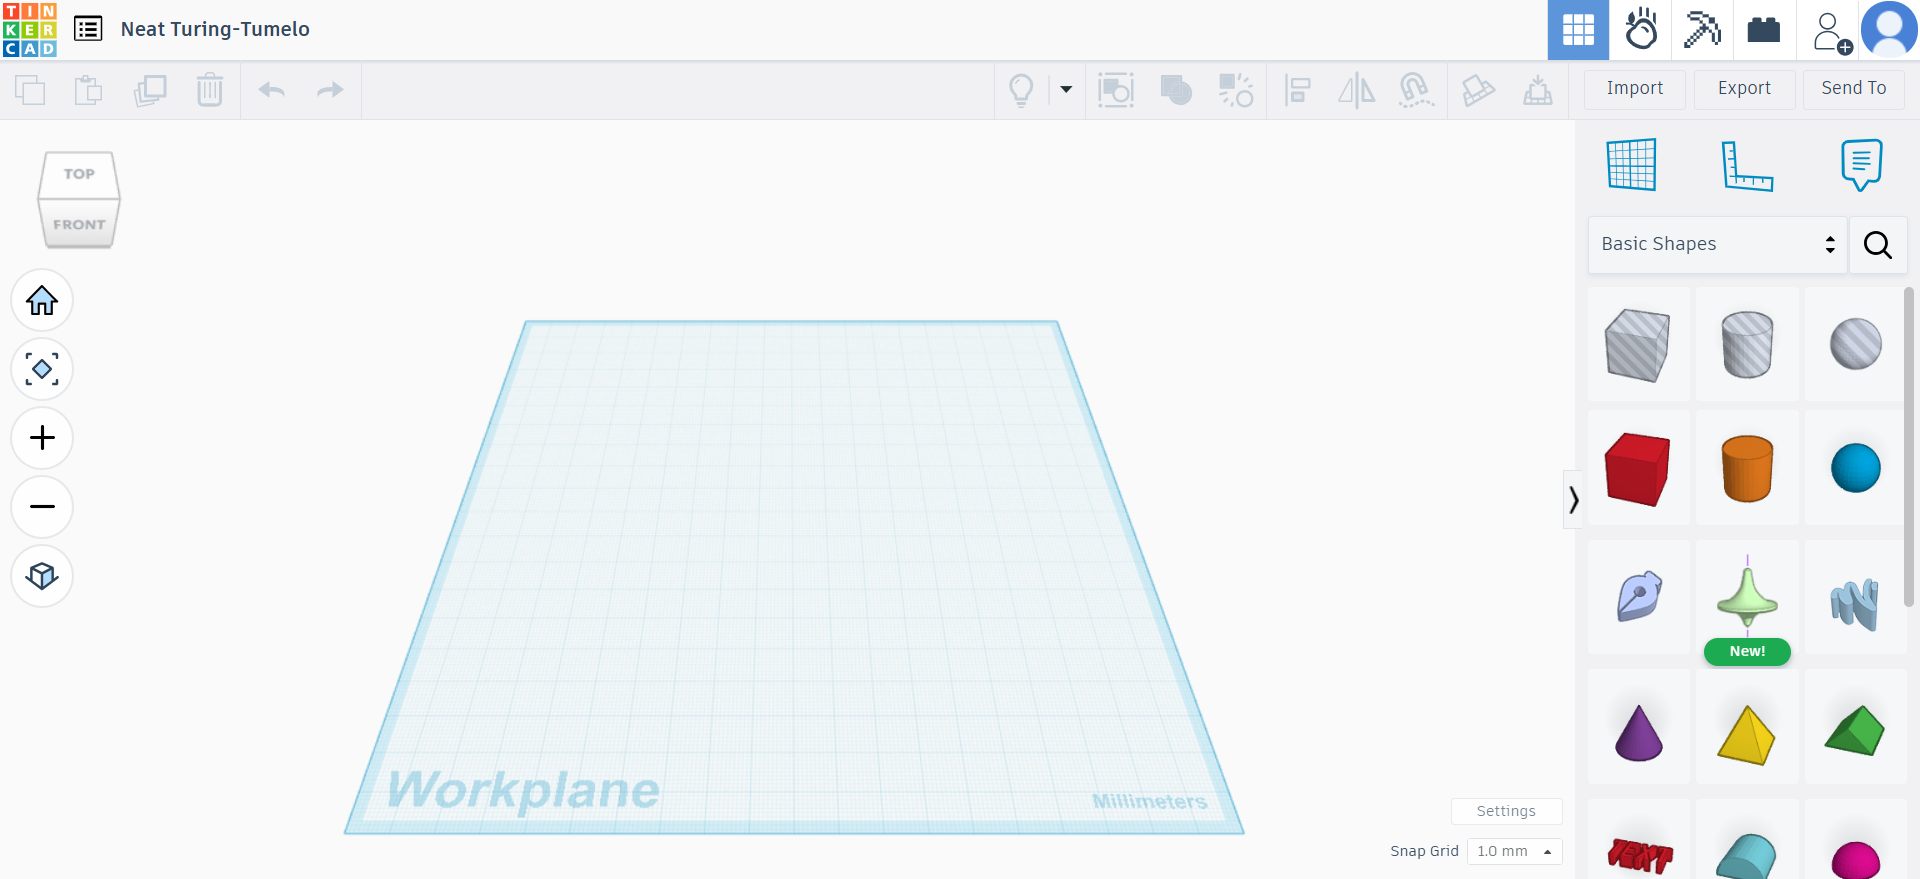The width and height of the screenshot is (1920, 879).
Task: Open workplane Settings button
Action: point(1506,811)
